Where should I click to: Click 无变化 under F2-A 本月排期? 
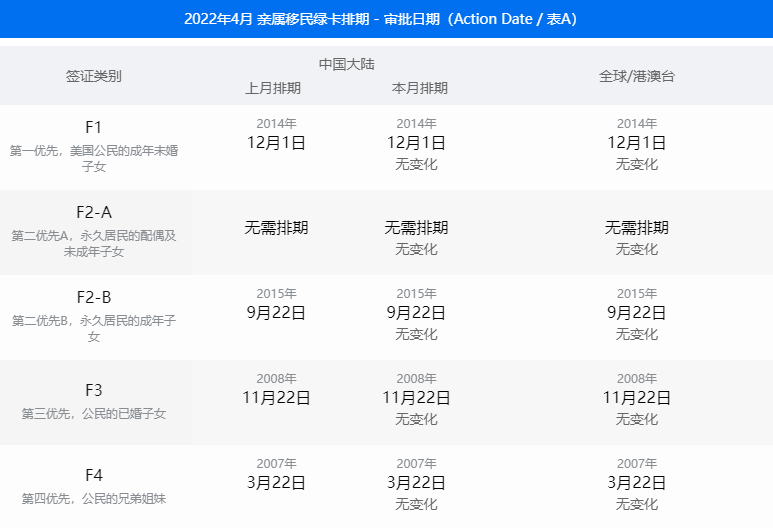tap(416, 249)
